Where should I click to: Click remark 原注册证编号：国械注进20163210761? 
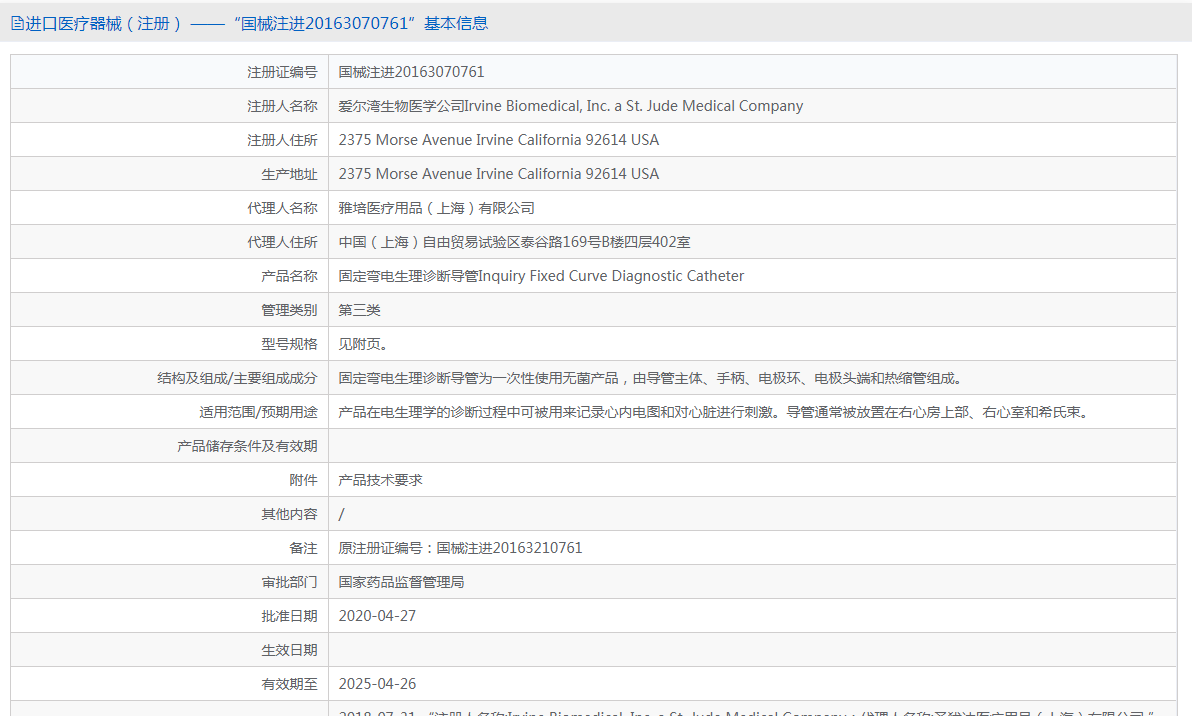click(x=460, y=548)
